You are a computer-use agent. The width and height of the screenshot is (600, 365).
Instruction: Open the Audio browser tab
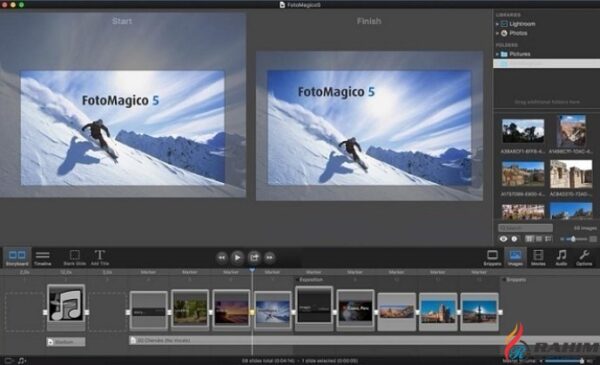point(561,257)
